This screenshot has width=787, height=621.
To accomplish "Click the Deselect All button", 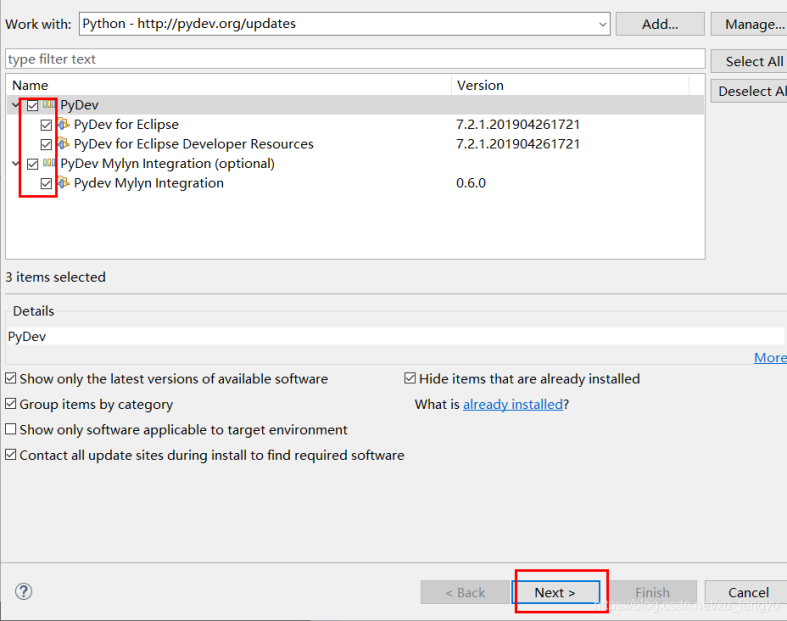I will (x=749, y=91).
